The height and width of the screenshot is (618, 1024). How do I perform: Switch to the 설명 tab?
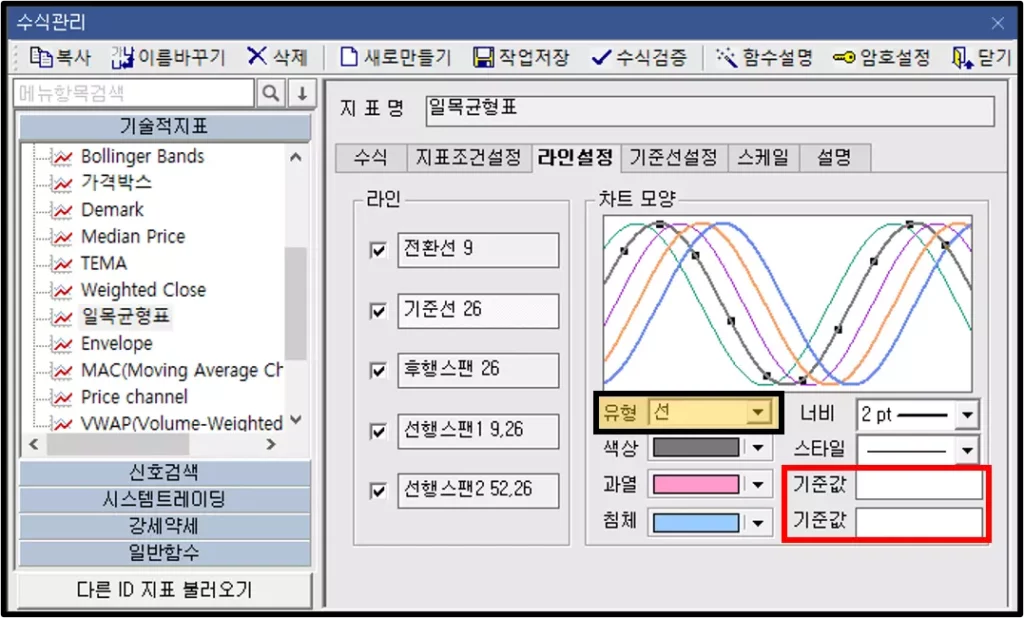click(x=835, y=158)
